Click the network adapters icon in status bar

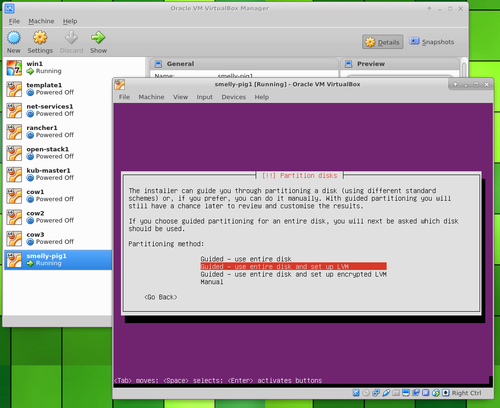click(376, 393)
